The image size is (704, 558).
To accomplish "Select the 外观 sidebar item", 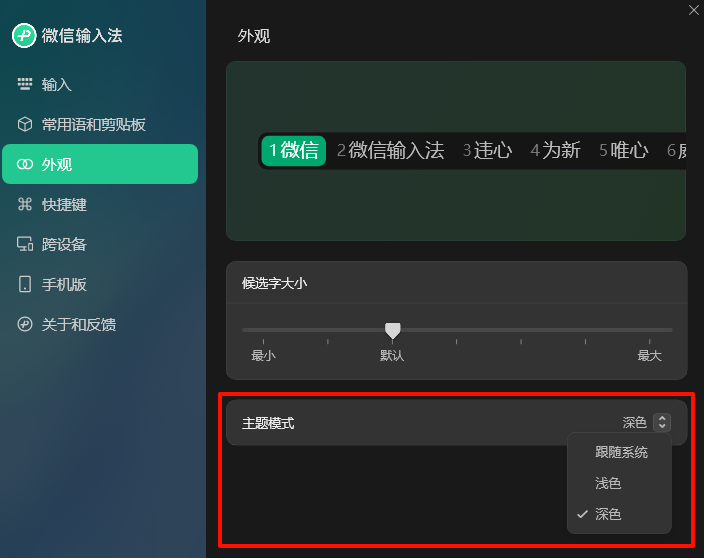I will (100, 164).
